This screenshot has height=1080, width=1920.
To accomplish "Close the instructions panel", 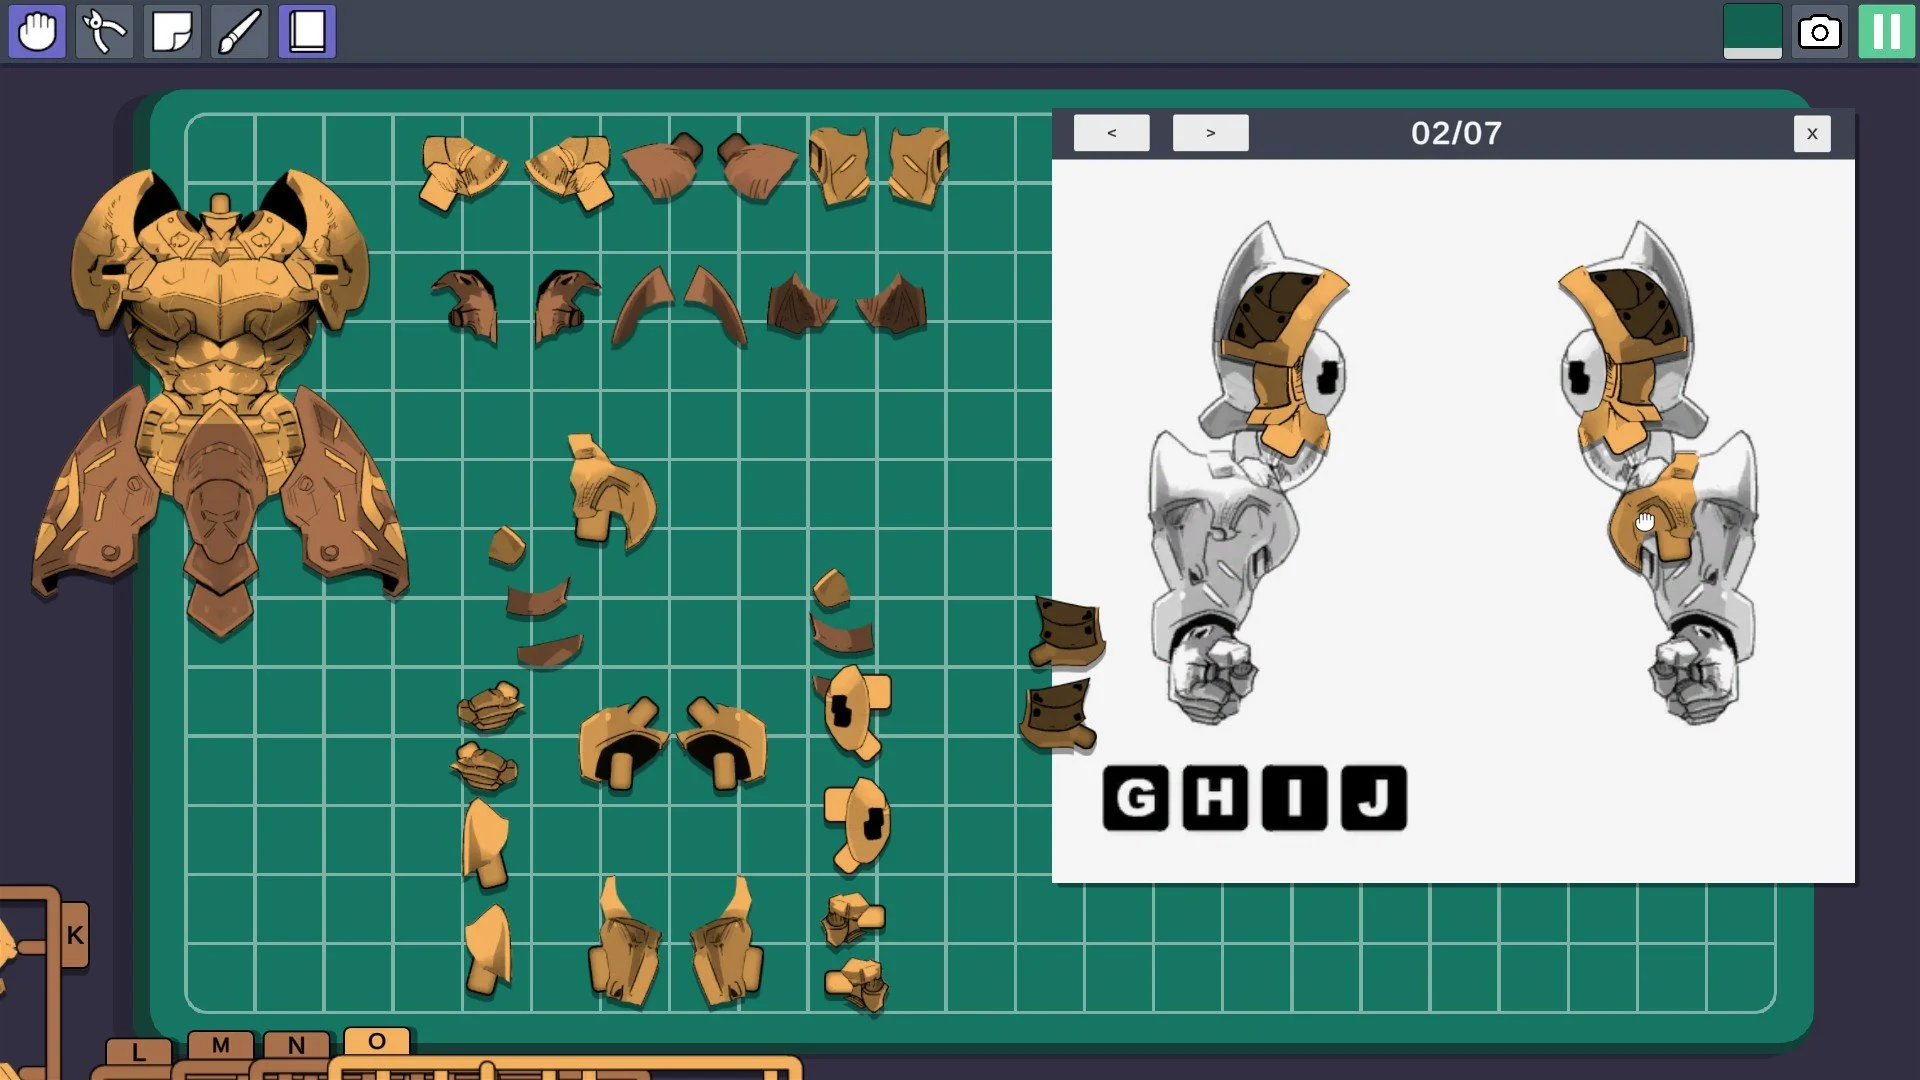I will pyautogui.click(x=1814, y=133).
